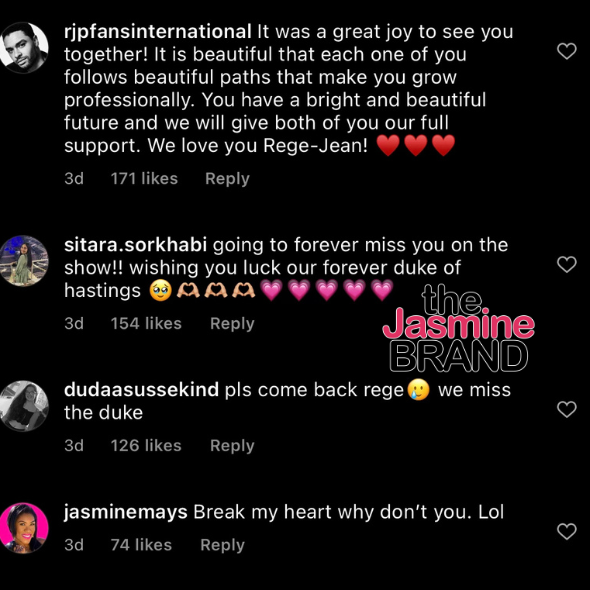Tap the heart next to dudaasussekind's comment

(567, 409)
